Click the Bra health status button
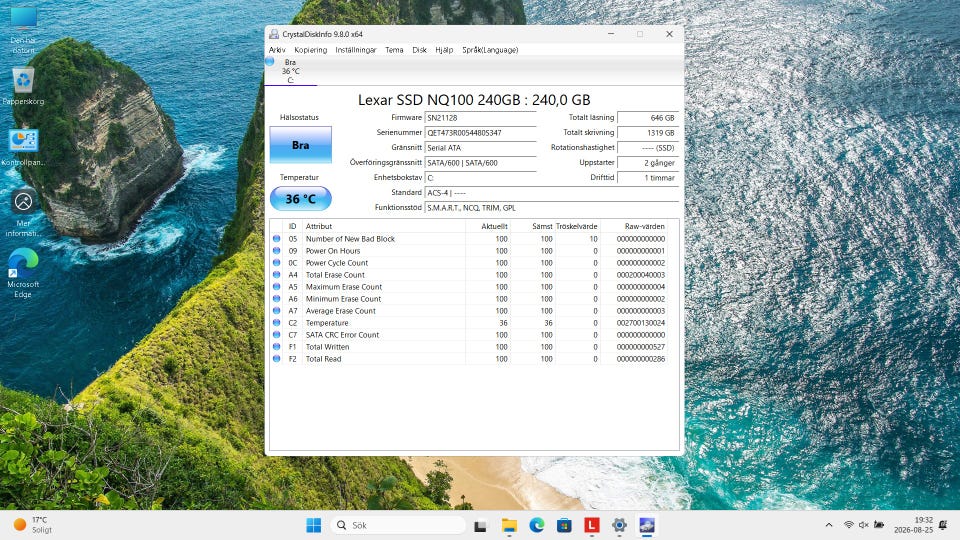 (x=301, y=145)
